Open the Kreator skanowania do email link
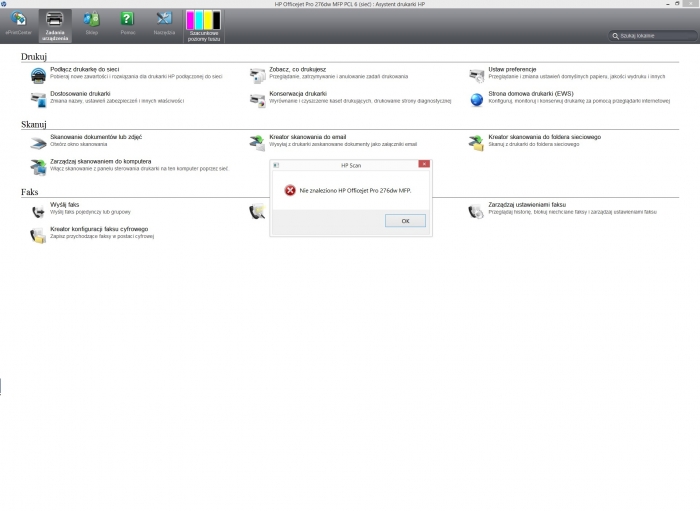 pyautogui.click(x=308, y=137)
